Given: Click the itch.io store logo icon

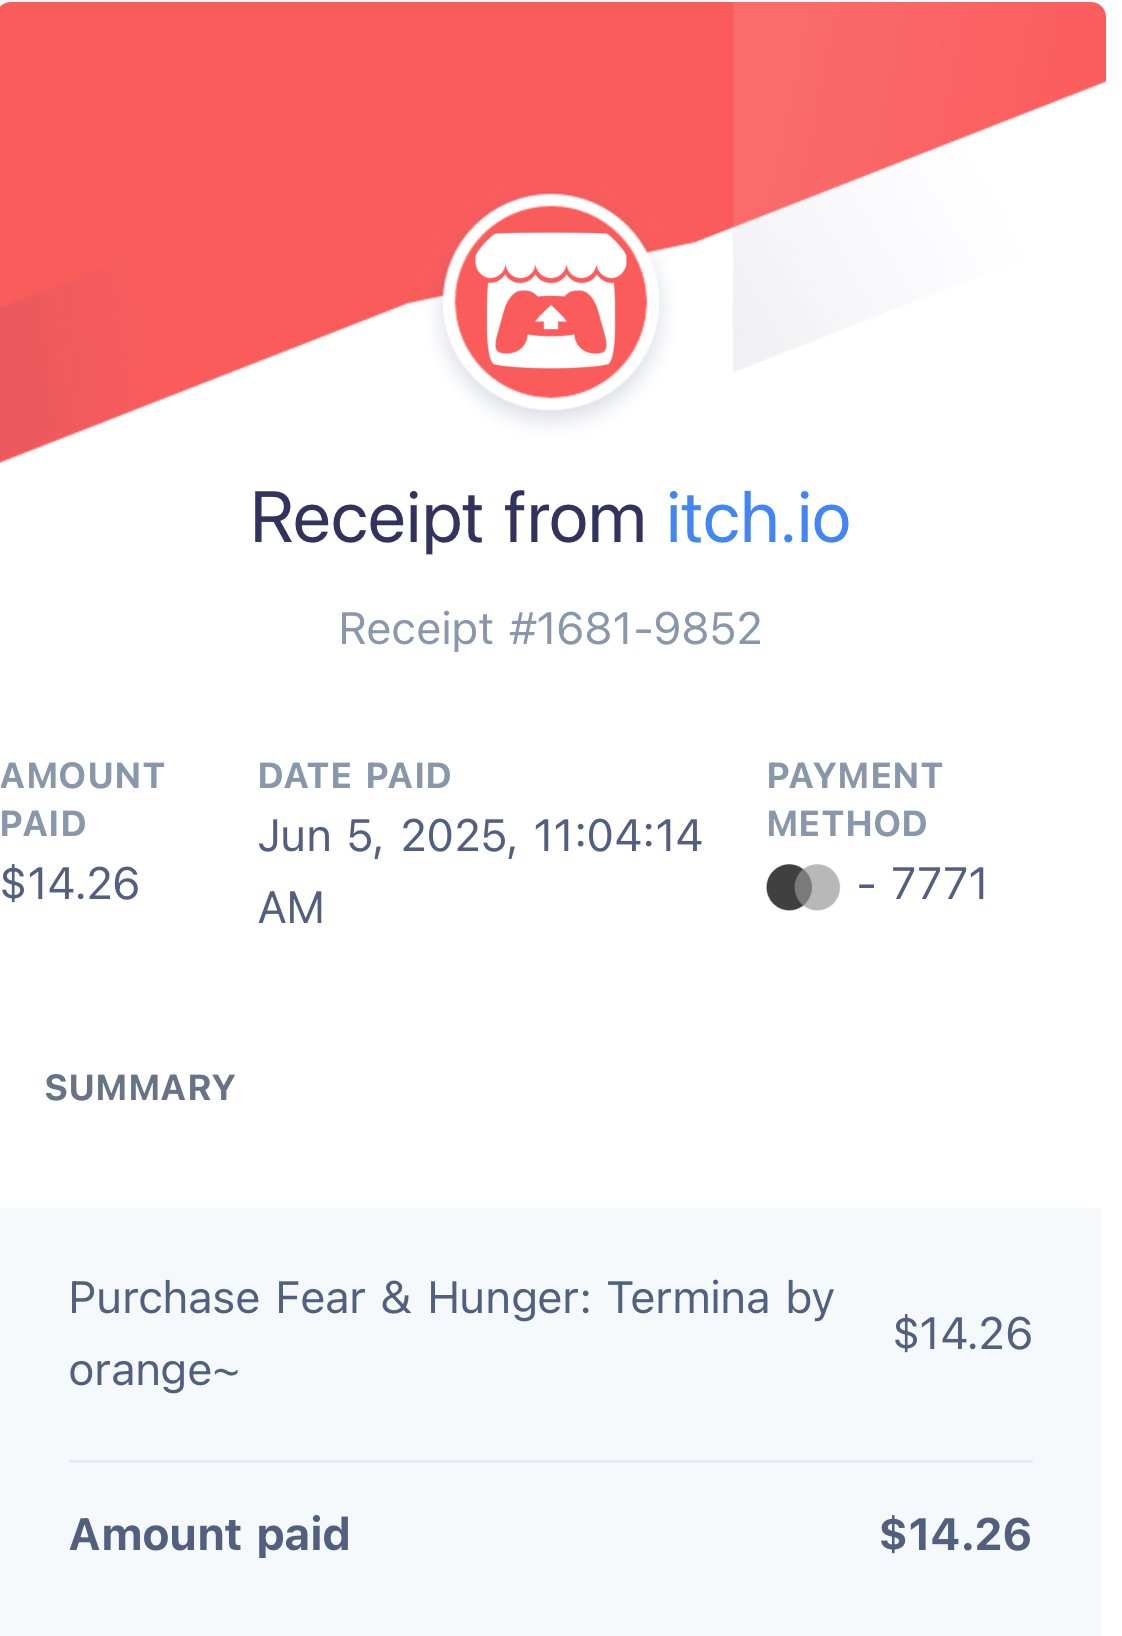Looking at the screenshot, I should pyautogui.click(x=551, y=302).
